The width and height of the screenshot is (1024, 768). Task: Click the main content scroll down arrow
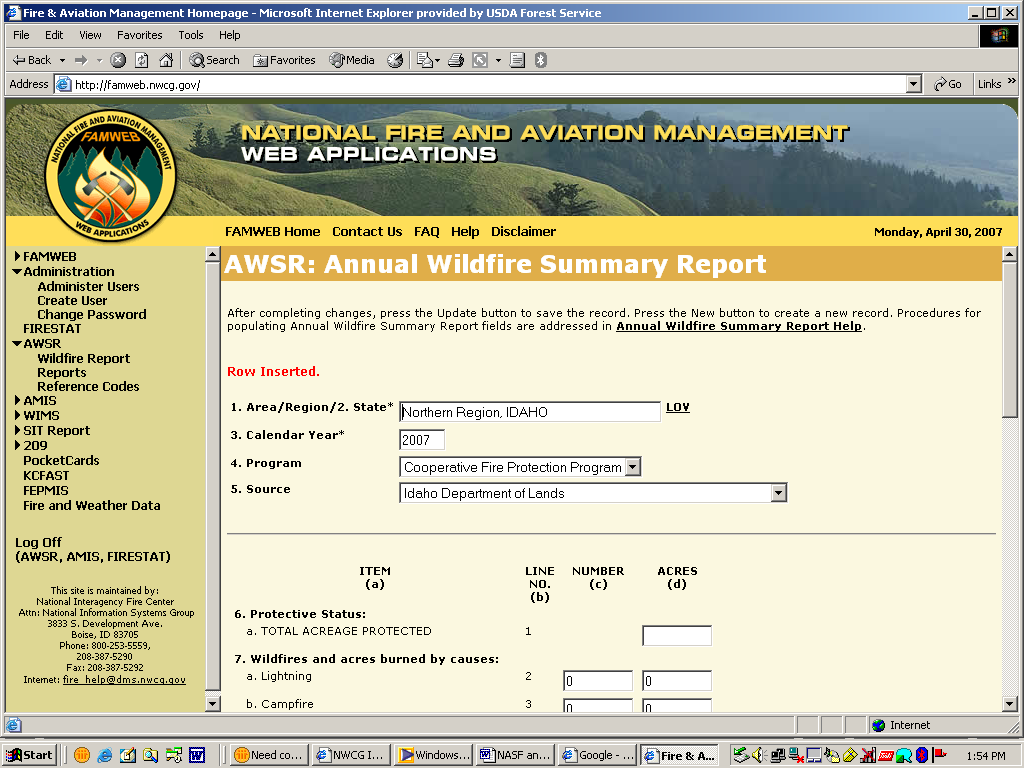coord(1009,703)
